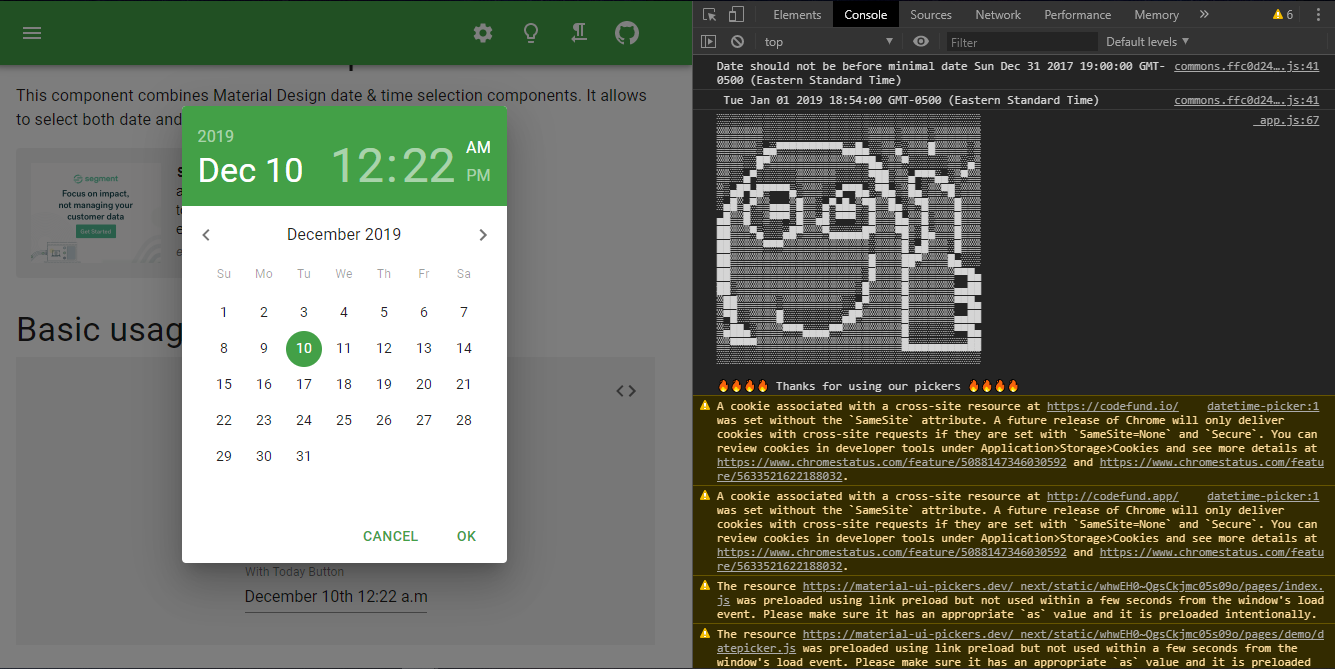
Task: Clear the DevTools console
Action: [737, 42]
